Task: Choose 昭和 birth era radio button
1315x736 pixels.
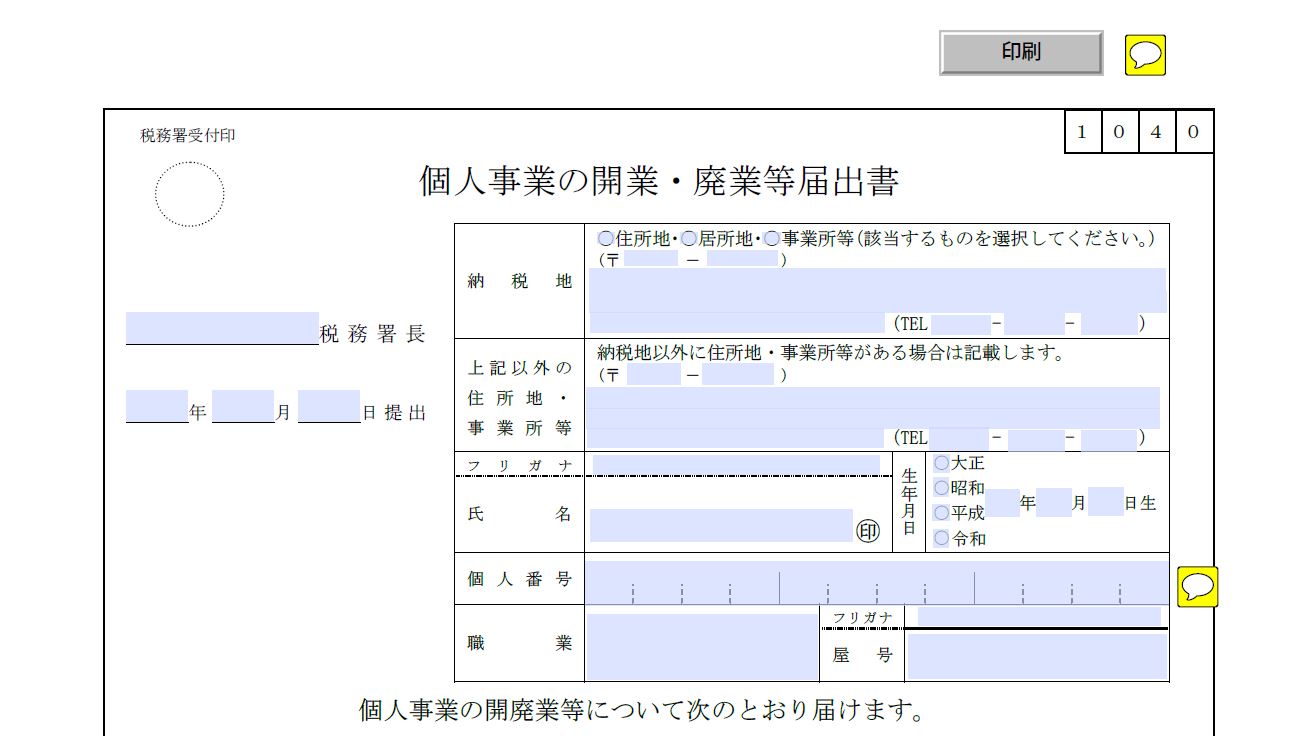Action: 941,488
